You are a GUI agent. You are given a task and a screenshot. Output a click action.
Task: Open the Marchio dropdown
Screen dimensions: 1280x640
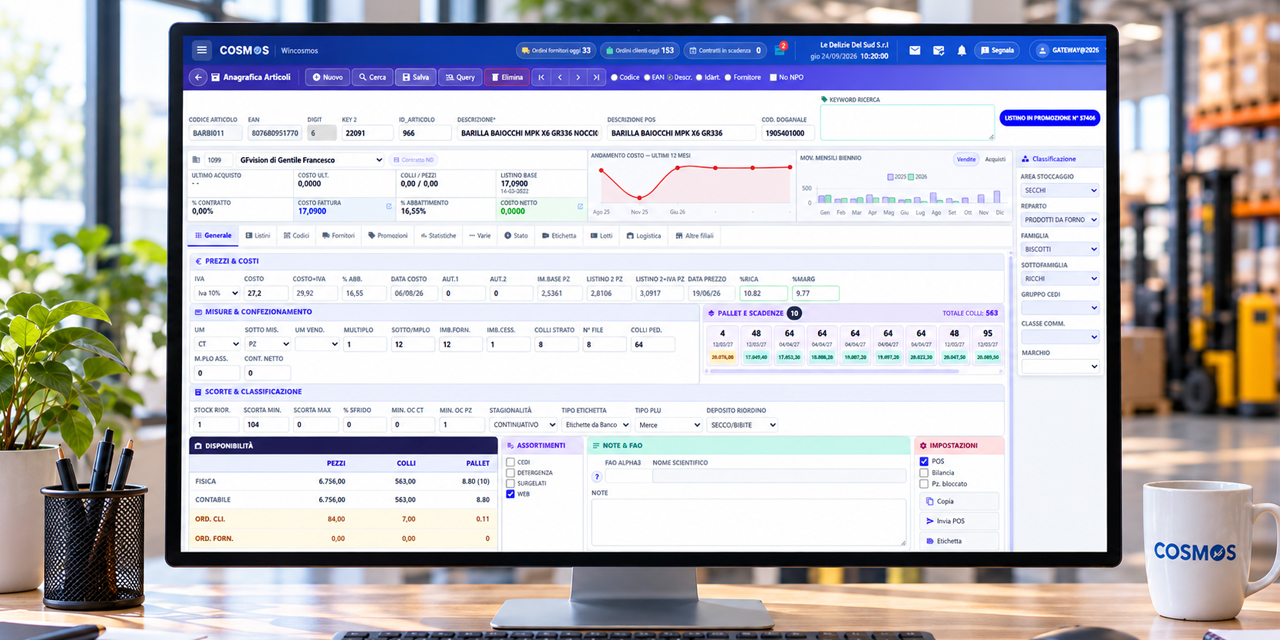point(1060,367)
